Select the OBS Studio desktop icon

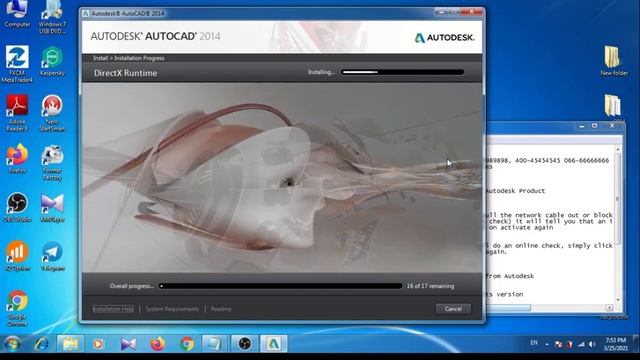[17, 207]
